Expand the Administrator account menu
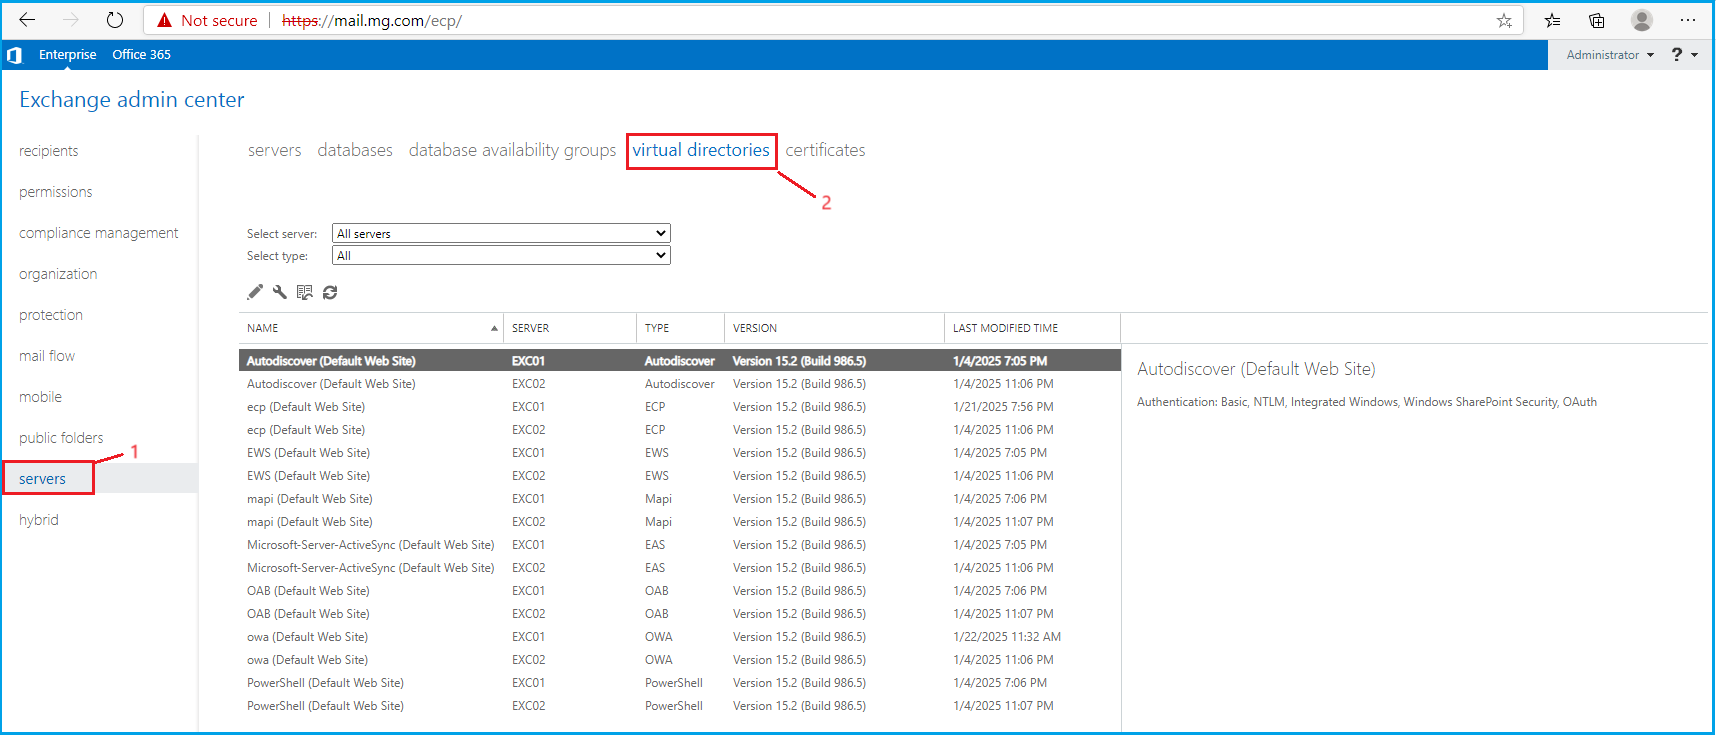Image resolution: width=1716 pixels, height=735 pixels. [x=1610, y=55]
